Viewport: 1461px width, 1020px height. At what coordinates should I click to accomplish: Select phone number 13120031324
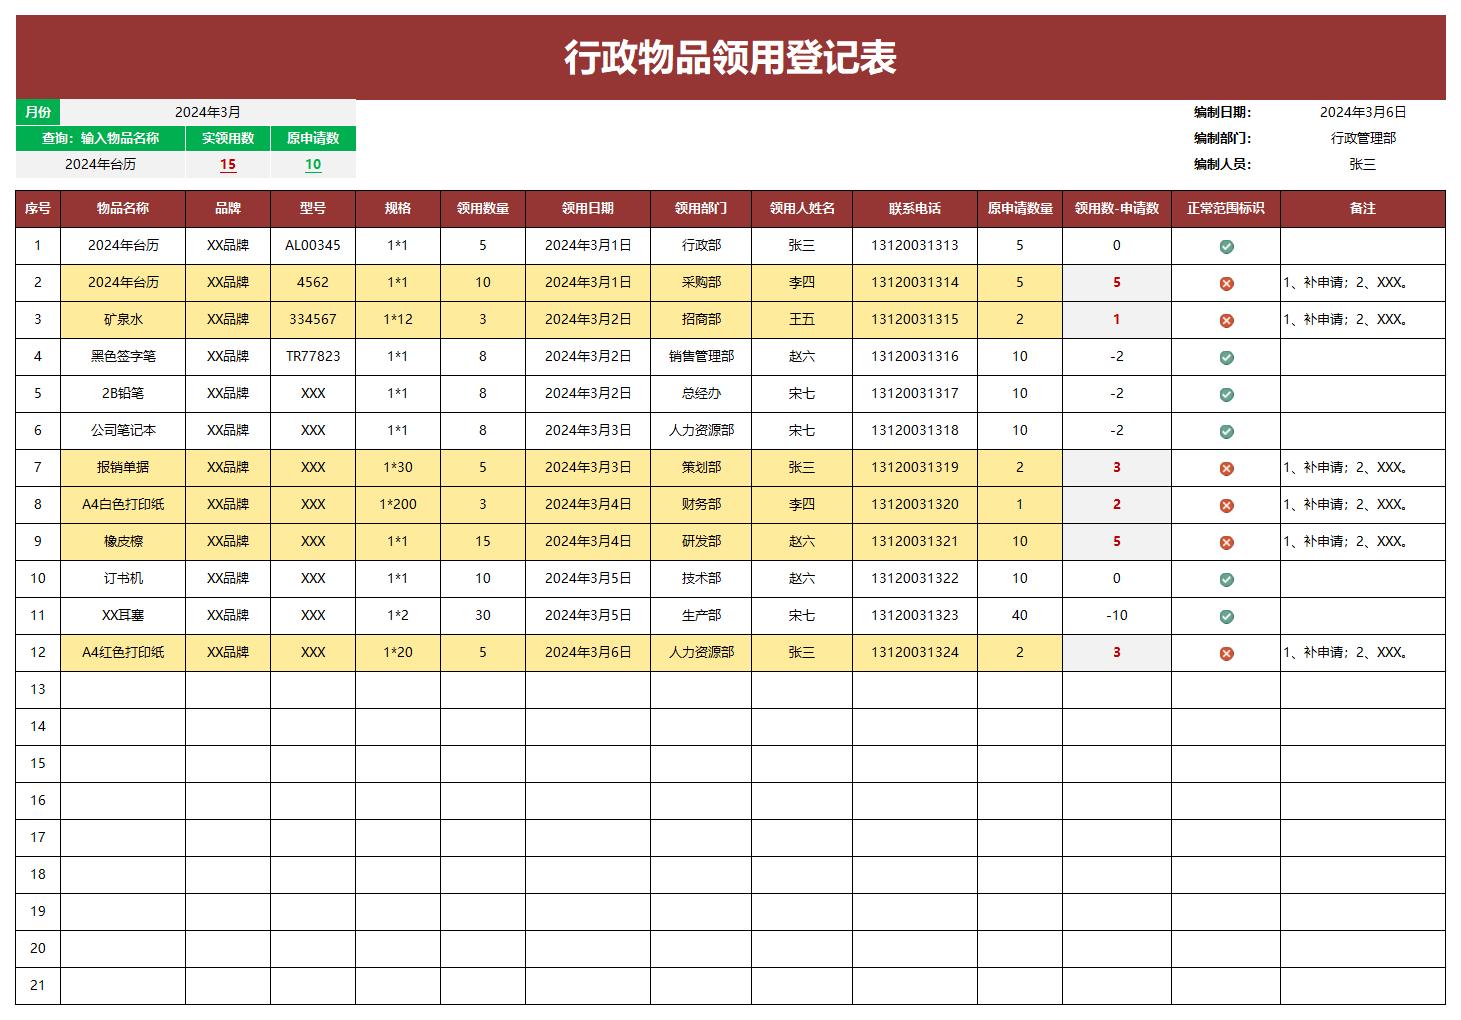pyautogui.click(x=915, y=652)
